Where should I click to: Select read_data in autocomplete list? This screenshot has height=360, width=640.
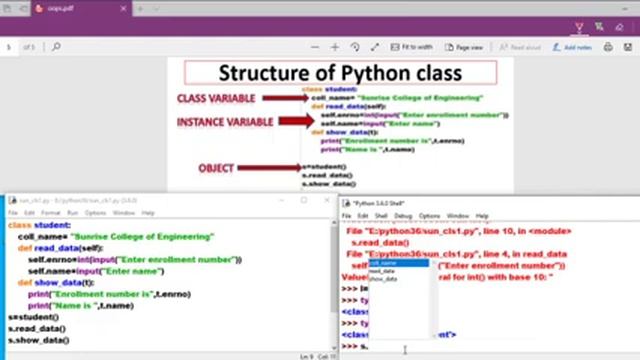[399, 271]
